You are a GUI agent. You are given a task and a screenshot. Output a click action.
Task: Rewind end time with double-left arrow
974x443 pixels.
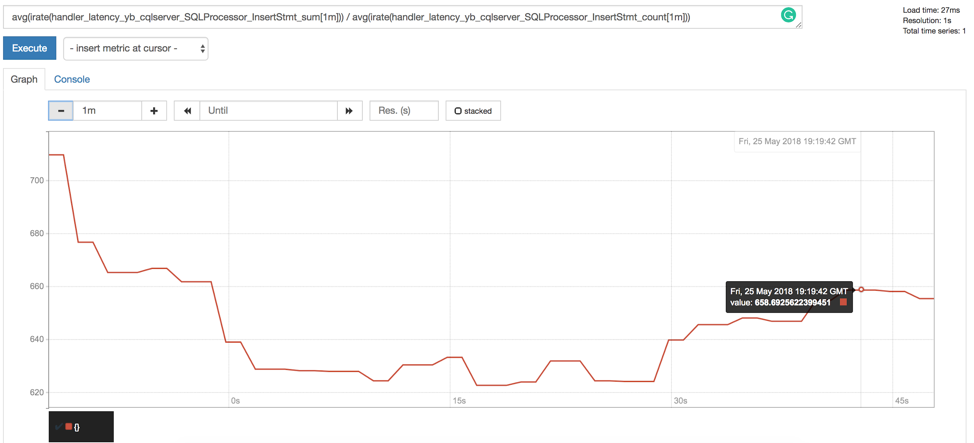pos(187,111)
